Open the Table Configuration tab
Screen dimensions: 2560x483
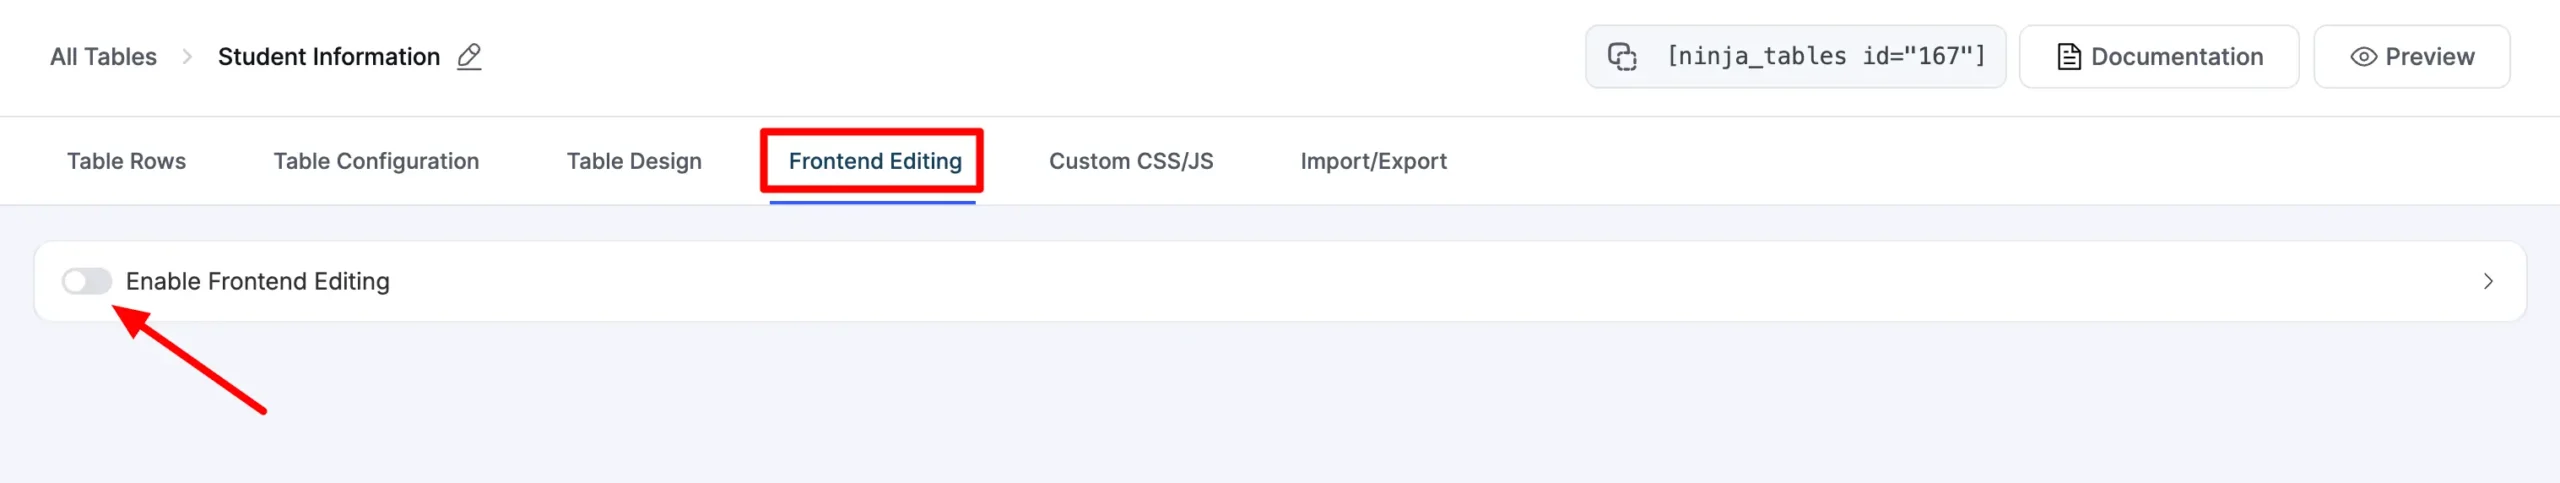(376, 161)
